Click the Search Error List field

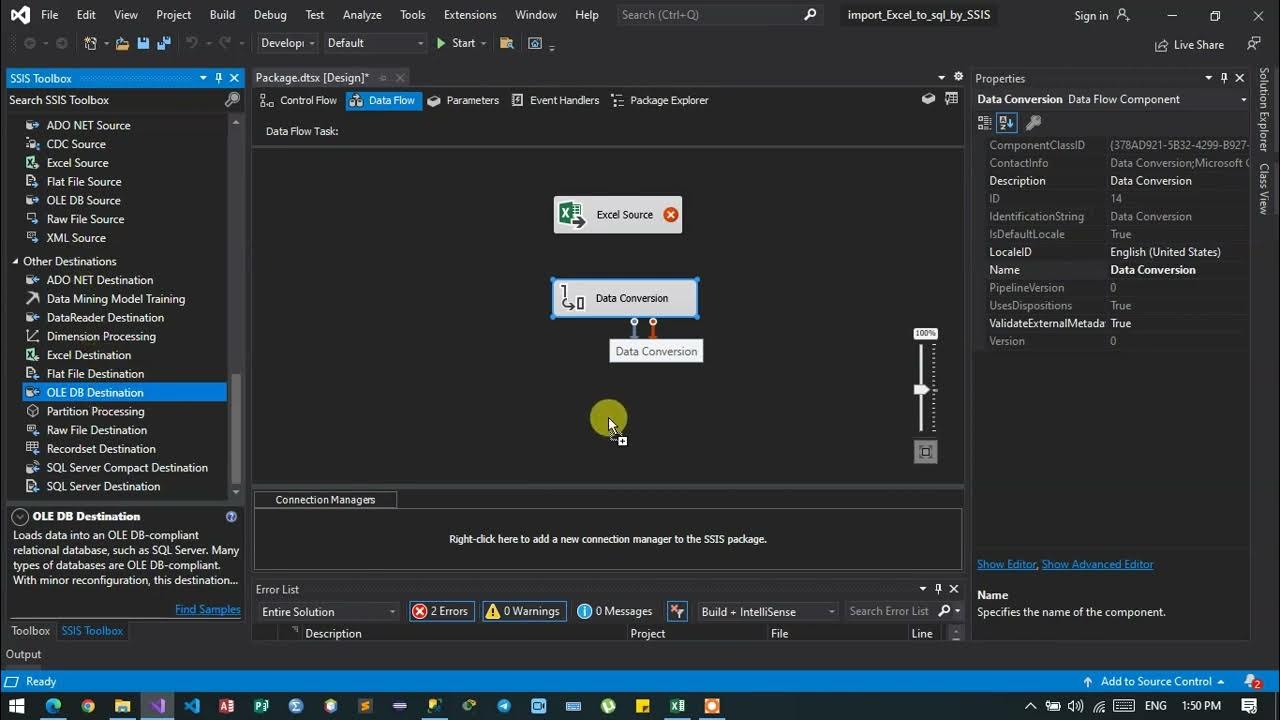click(x=888, y=611)
